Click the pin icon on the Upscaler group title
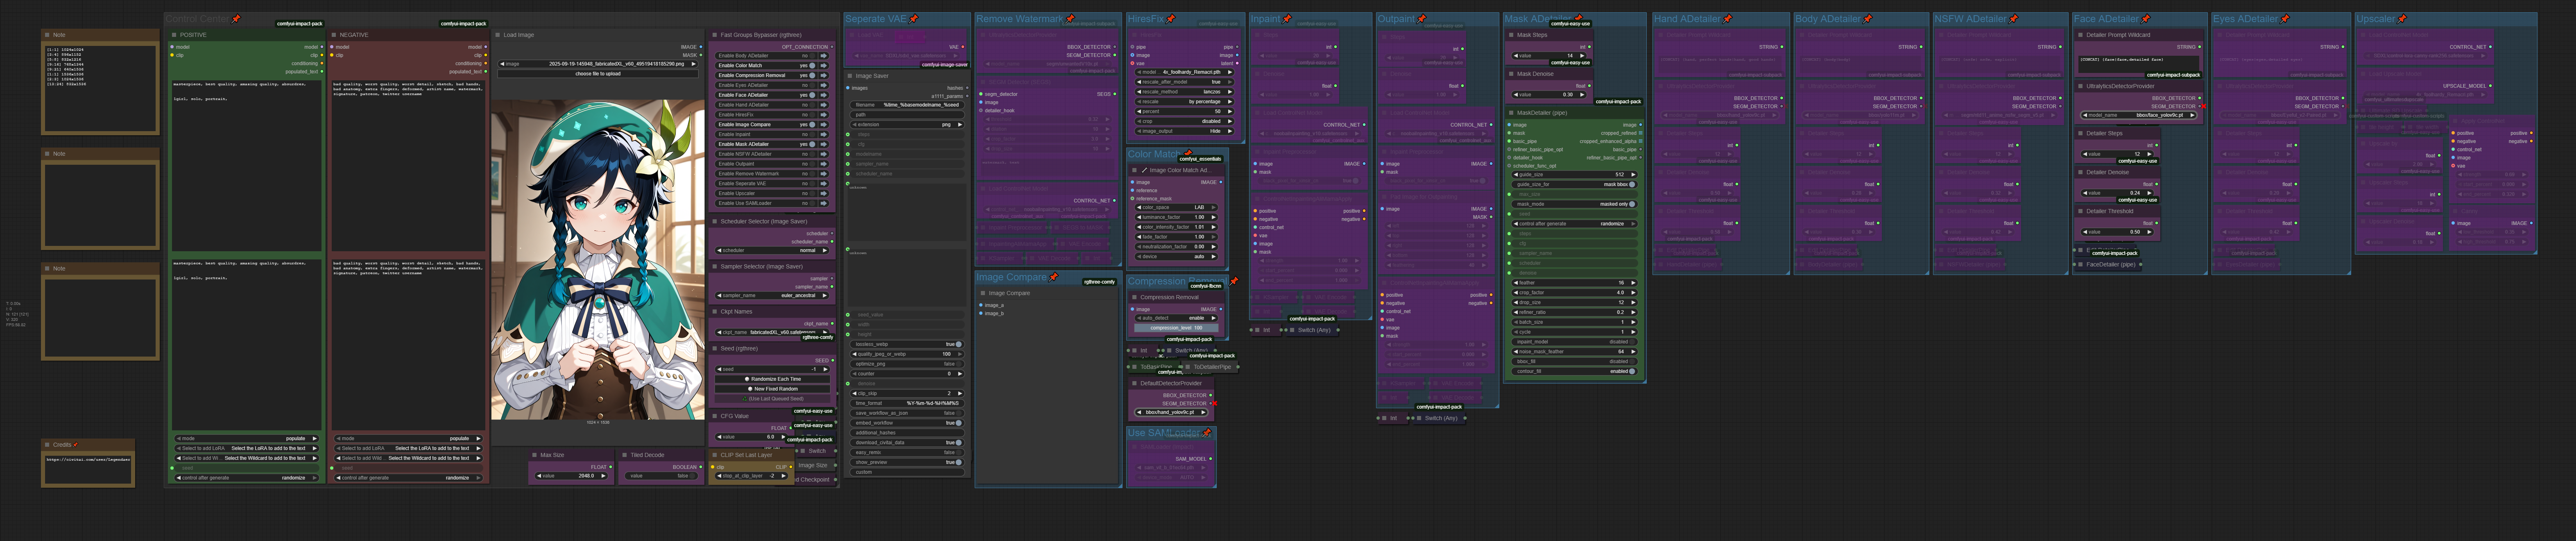 [x=2402, y=19]
